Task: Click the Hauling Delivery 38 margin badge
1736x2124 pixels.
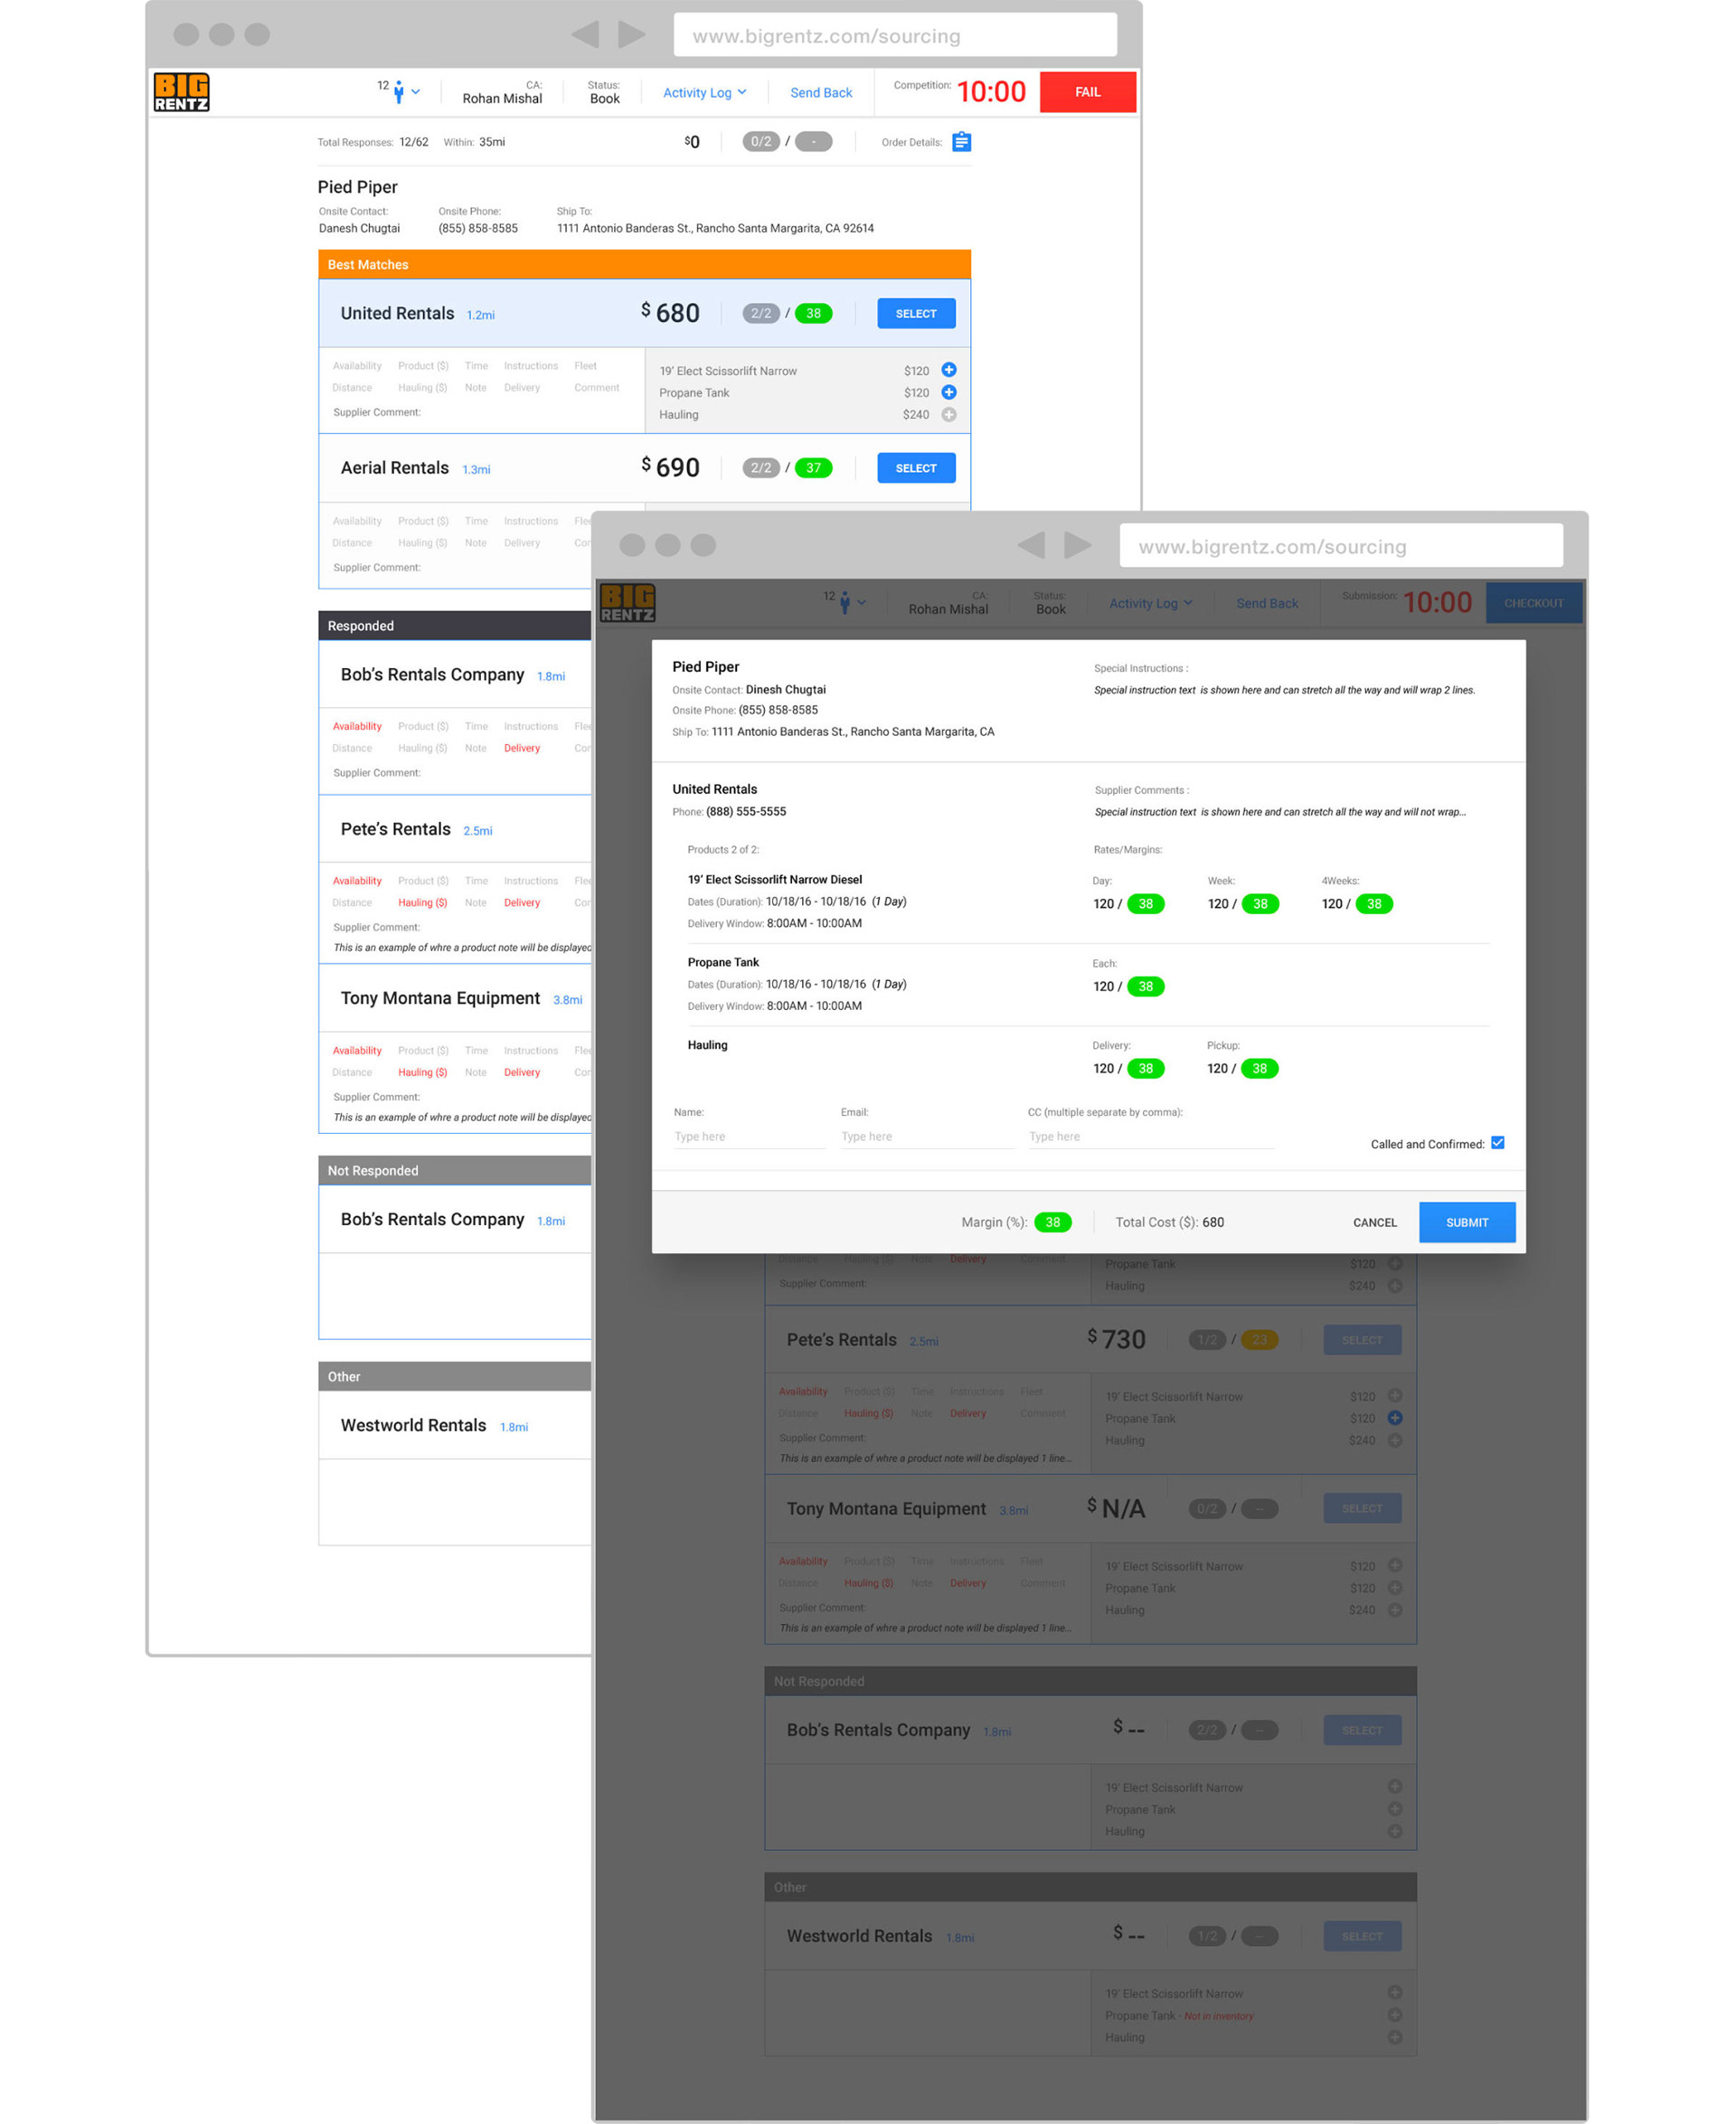Action: pyautogui.click(x=1145, y=1068)
